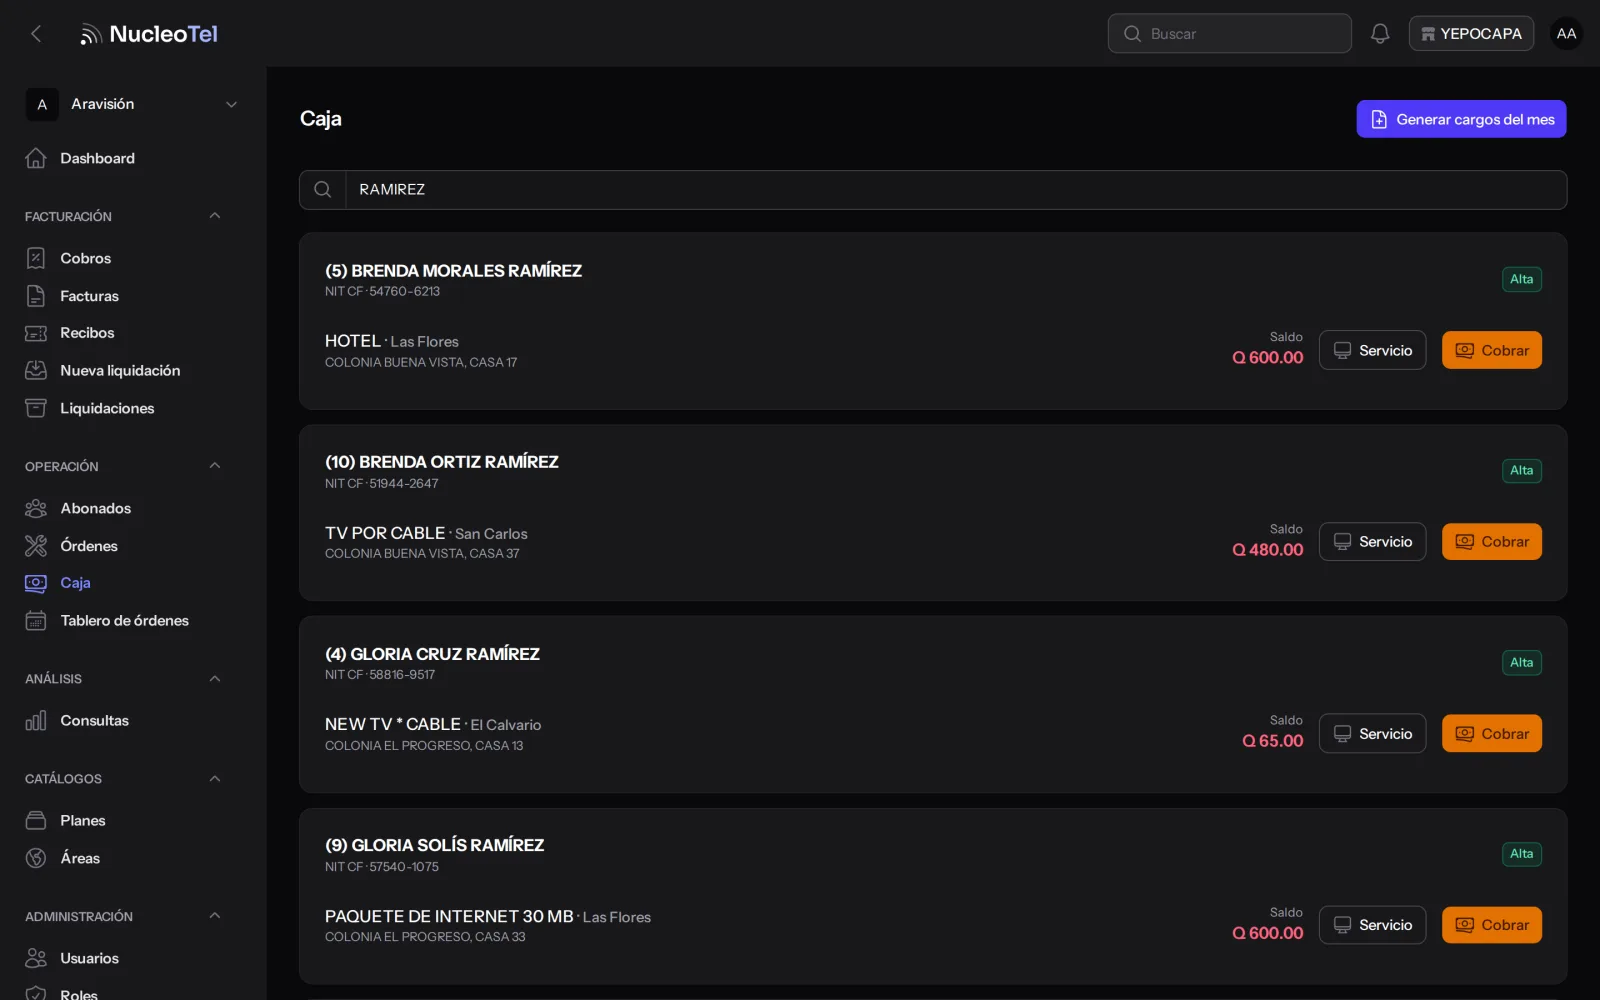Image resolution: width=1600 pixels, height=1000 pixels.
Task: Click the Buscar search field in header
Action: click(1230, 34)
